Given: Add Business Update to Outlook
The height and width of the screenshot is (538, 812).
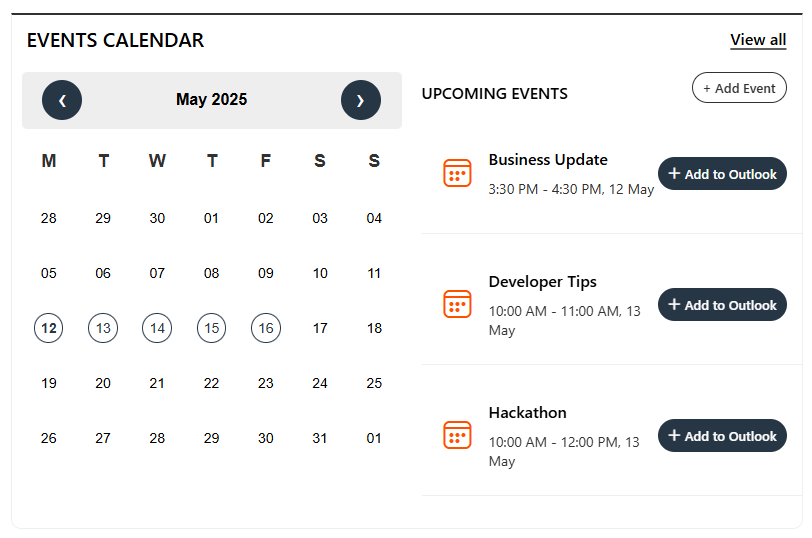Looking at the screenshot, I should point(722,174).
